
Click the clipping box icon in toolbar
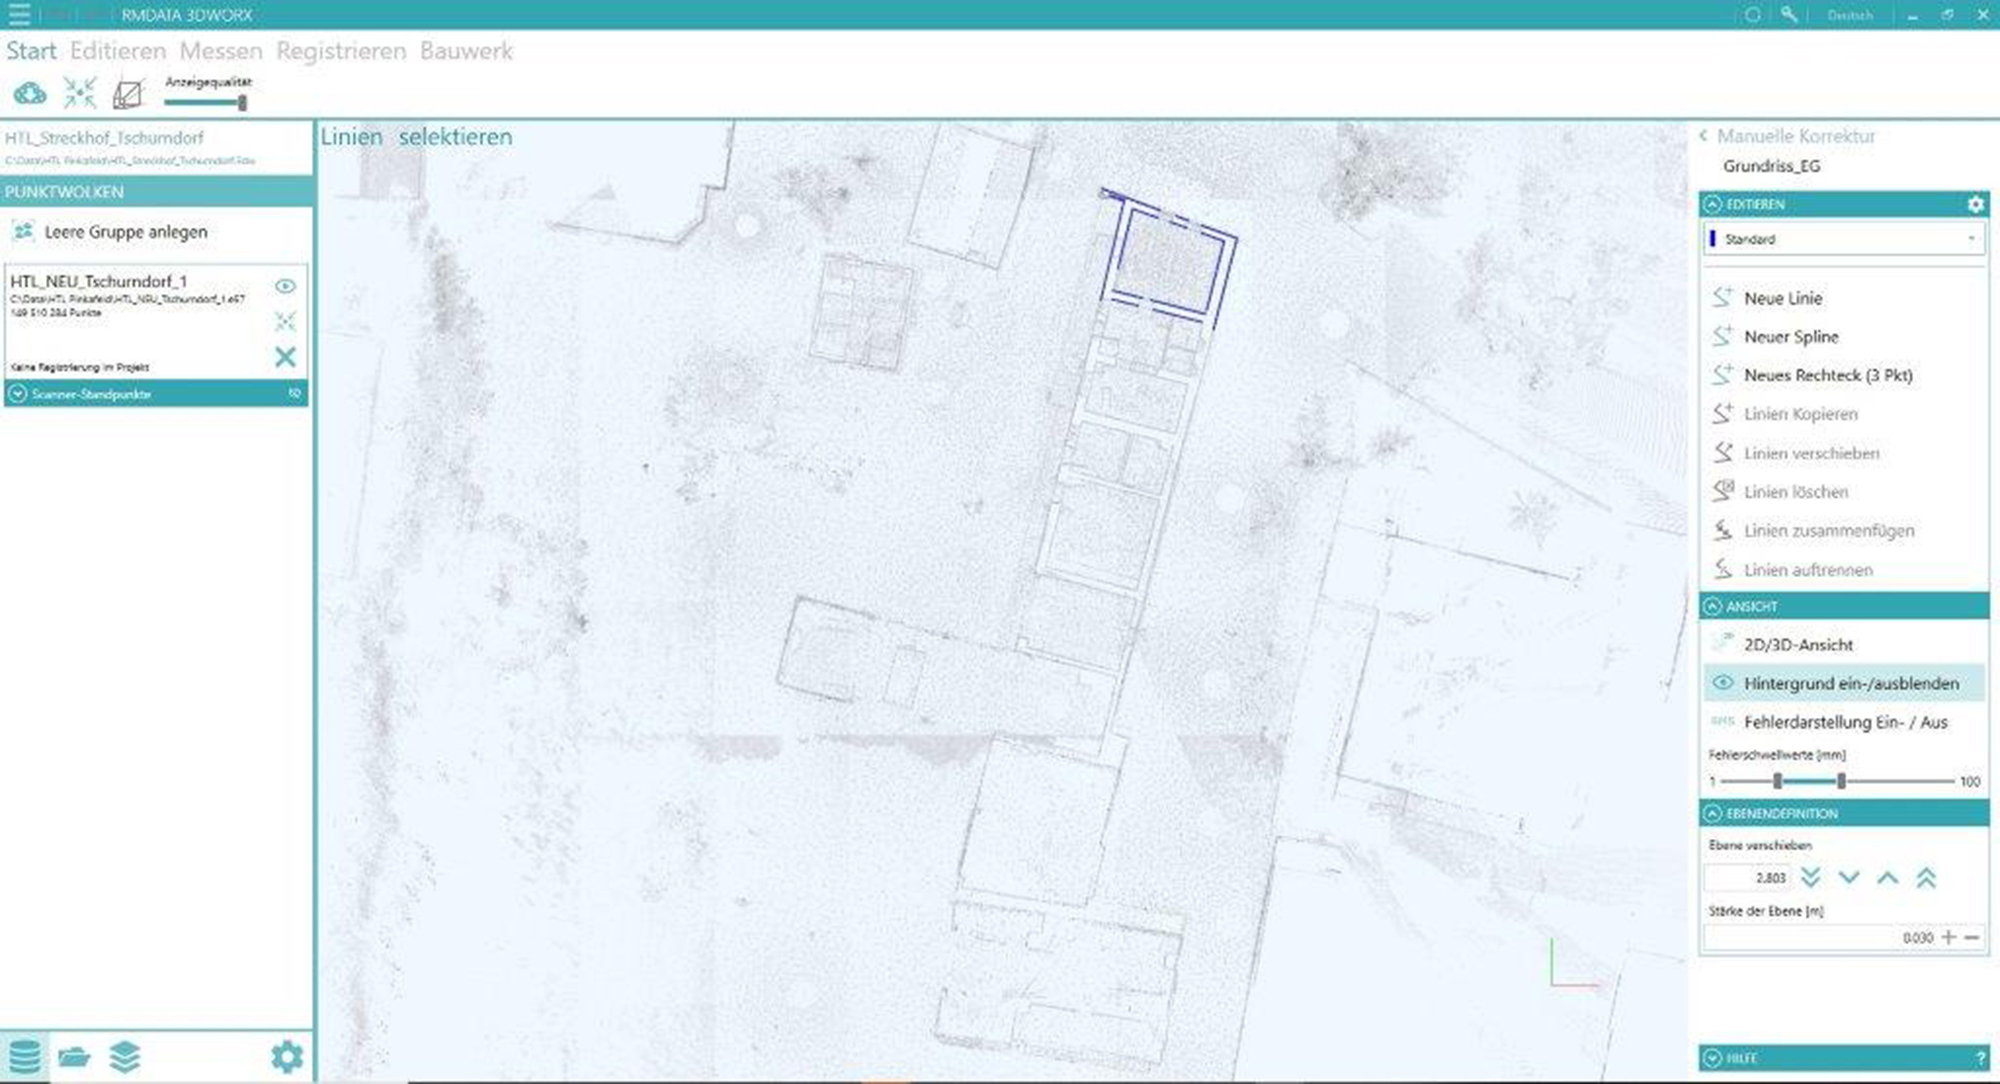coord(128,94)
